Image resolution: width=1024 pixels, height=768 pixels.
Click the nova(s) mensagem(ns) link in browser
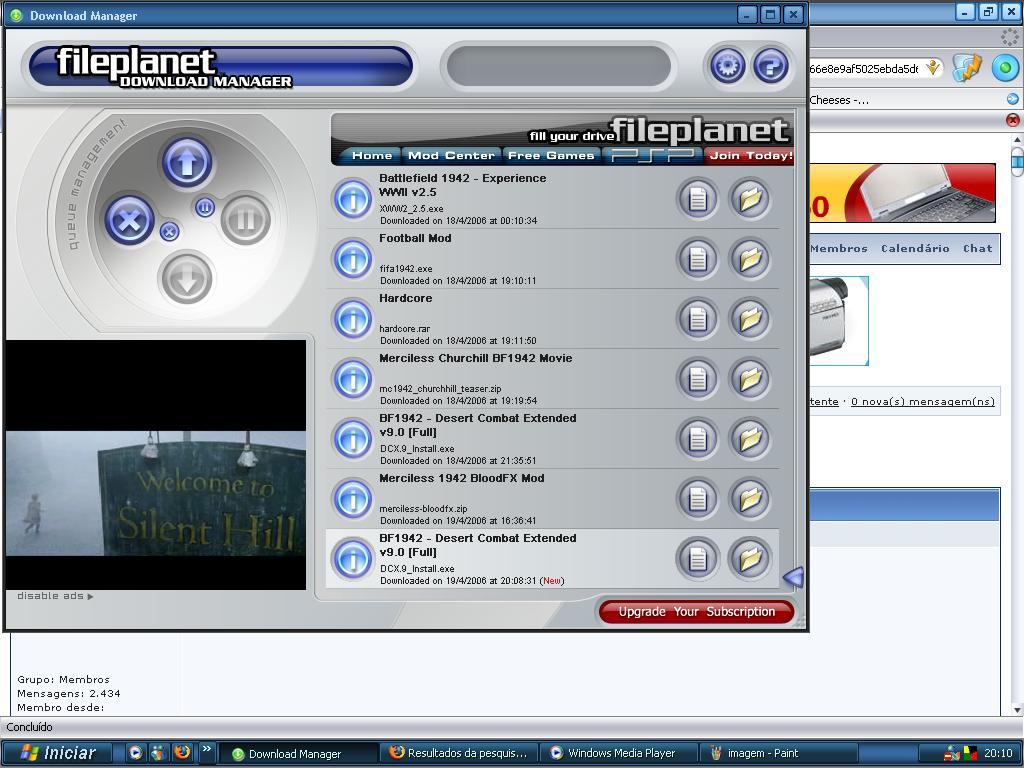tap(922, 402)
